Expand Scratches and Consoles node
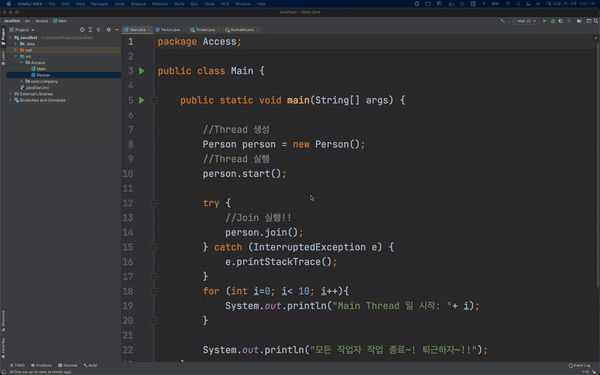The width and height of the screenshot is (600, 375). [x=10, y=100]
